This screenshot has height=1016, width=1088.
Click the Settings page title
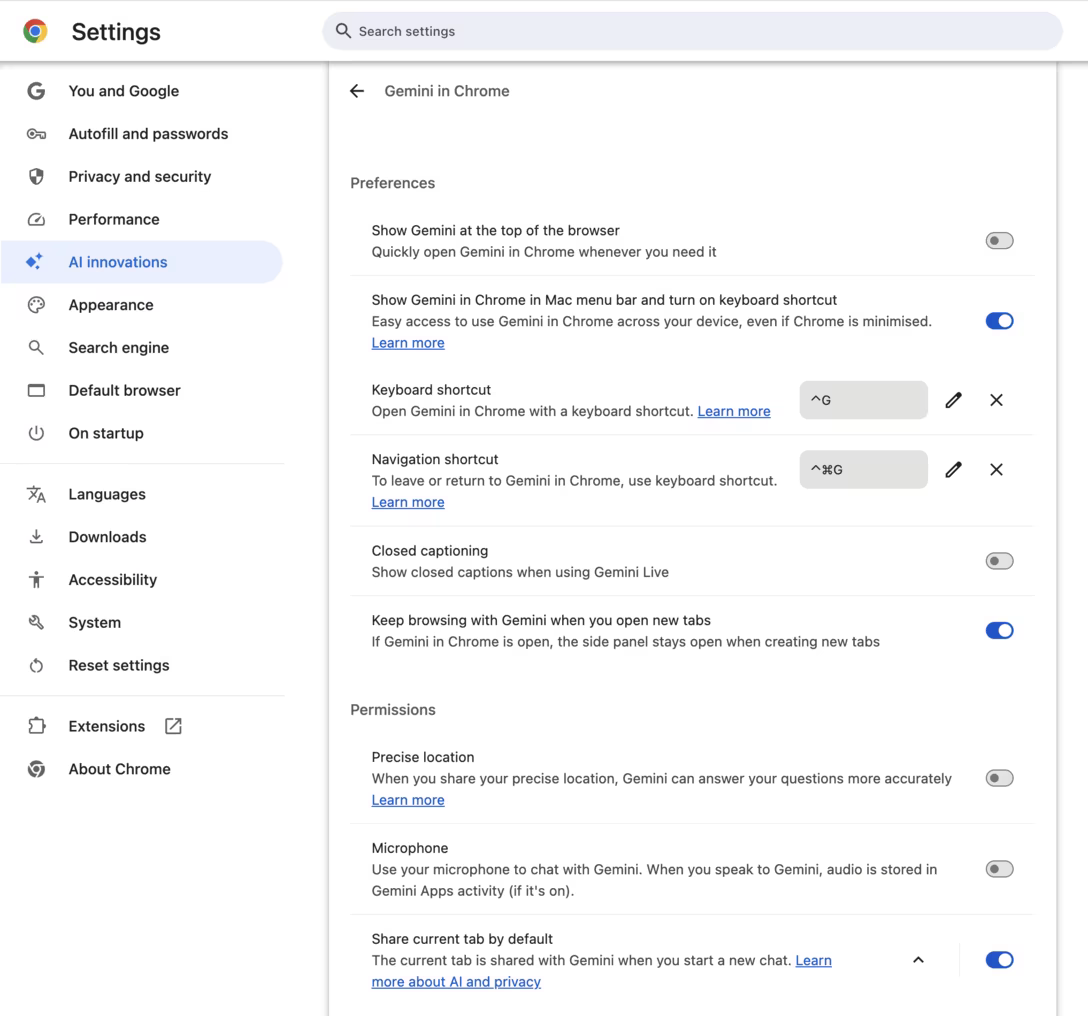point(116,32)
